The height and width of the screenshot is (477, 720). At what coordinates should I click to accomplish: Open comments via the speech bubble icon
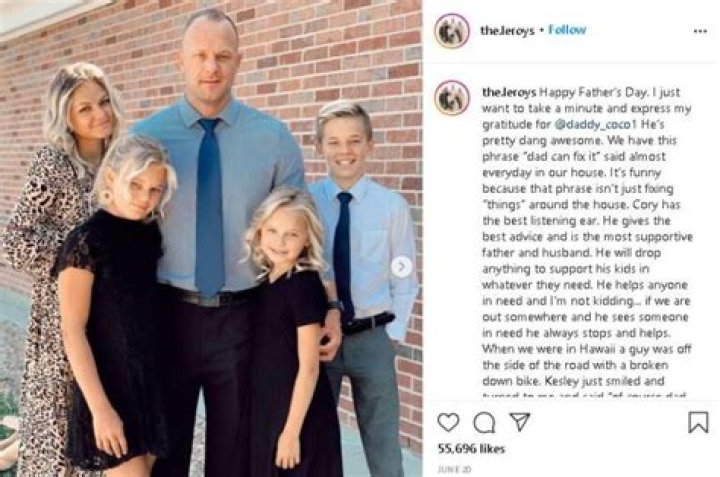(484, 422)
